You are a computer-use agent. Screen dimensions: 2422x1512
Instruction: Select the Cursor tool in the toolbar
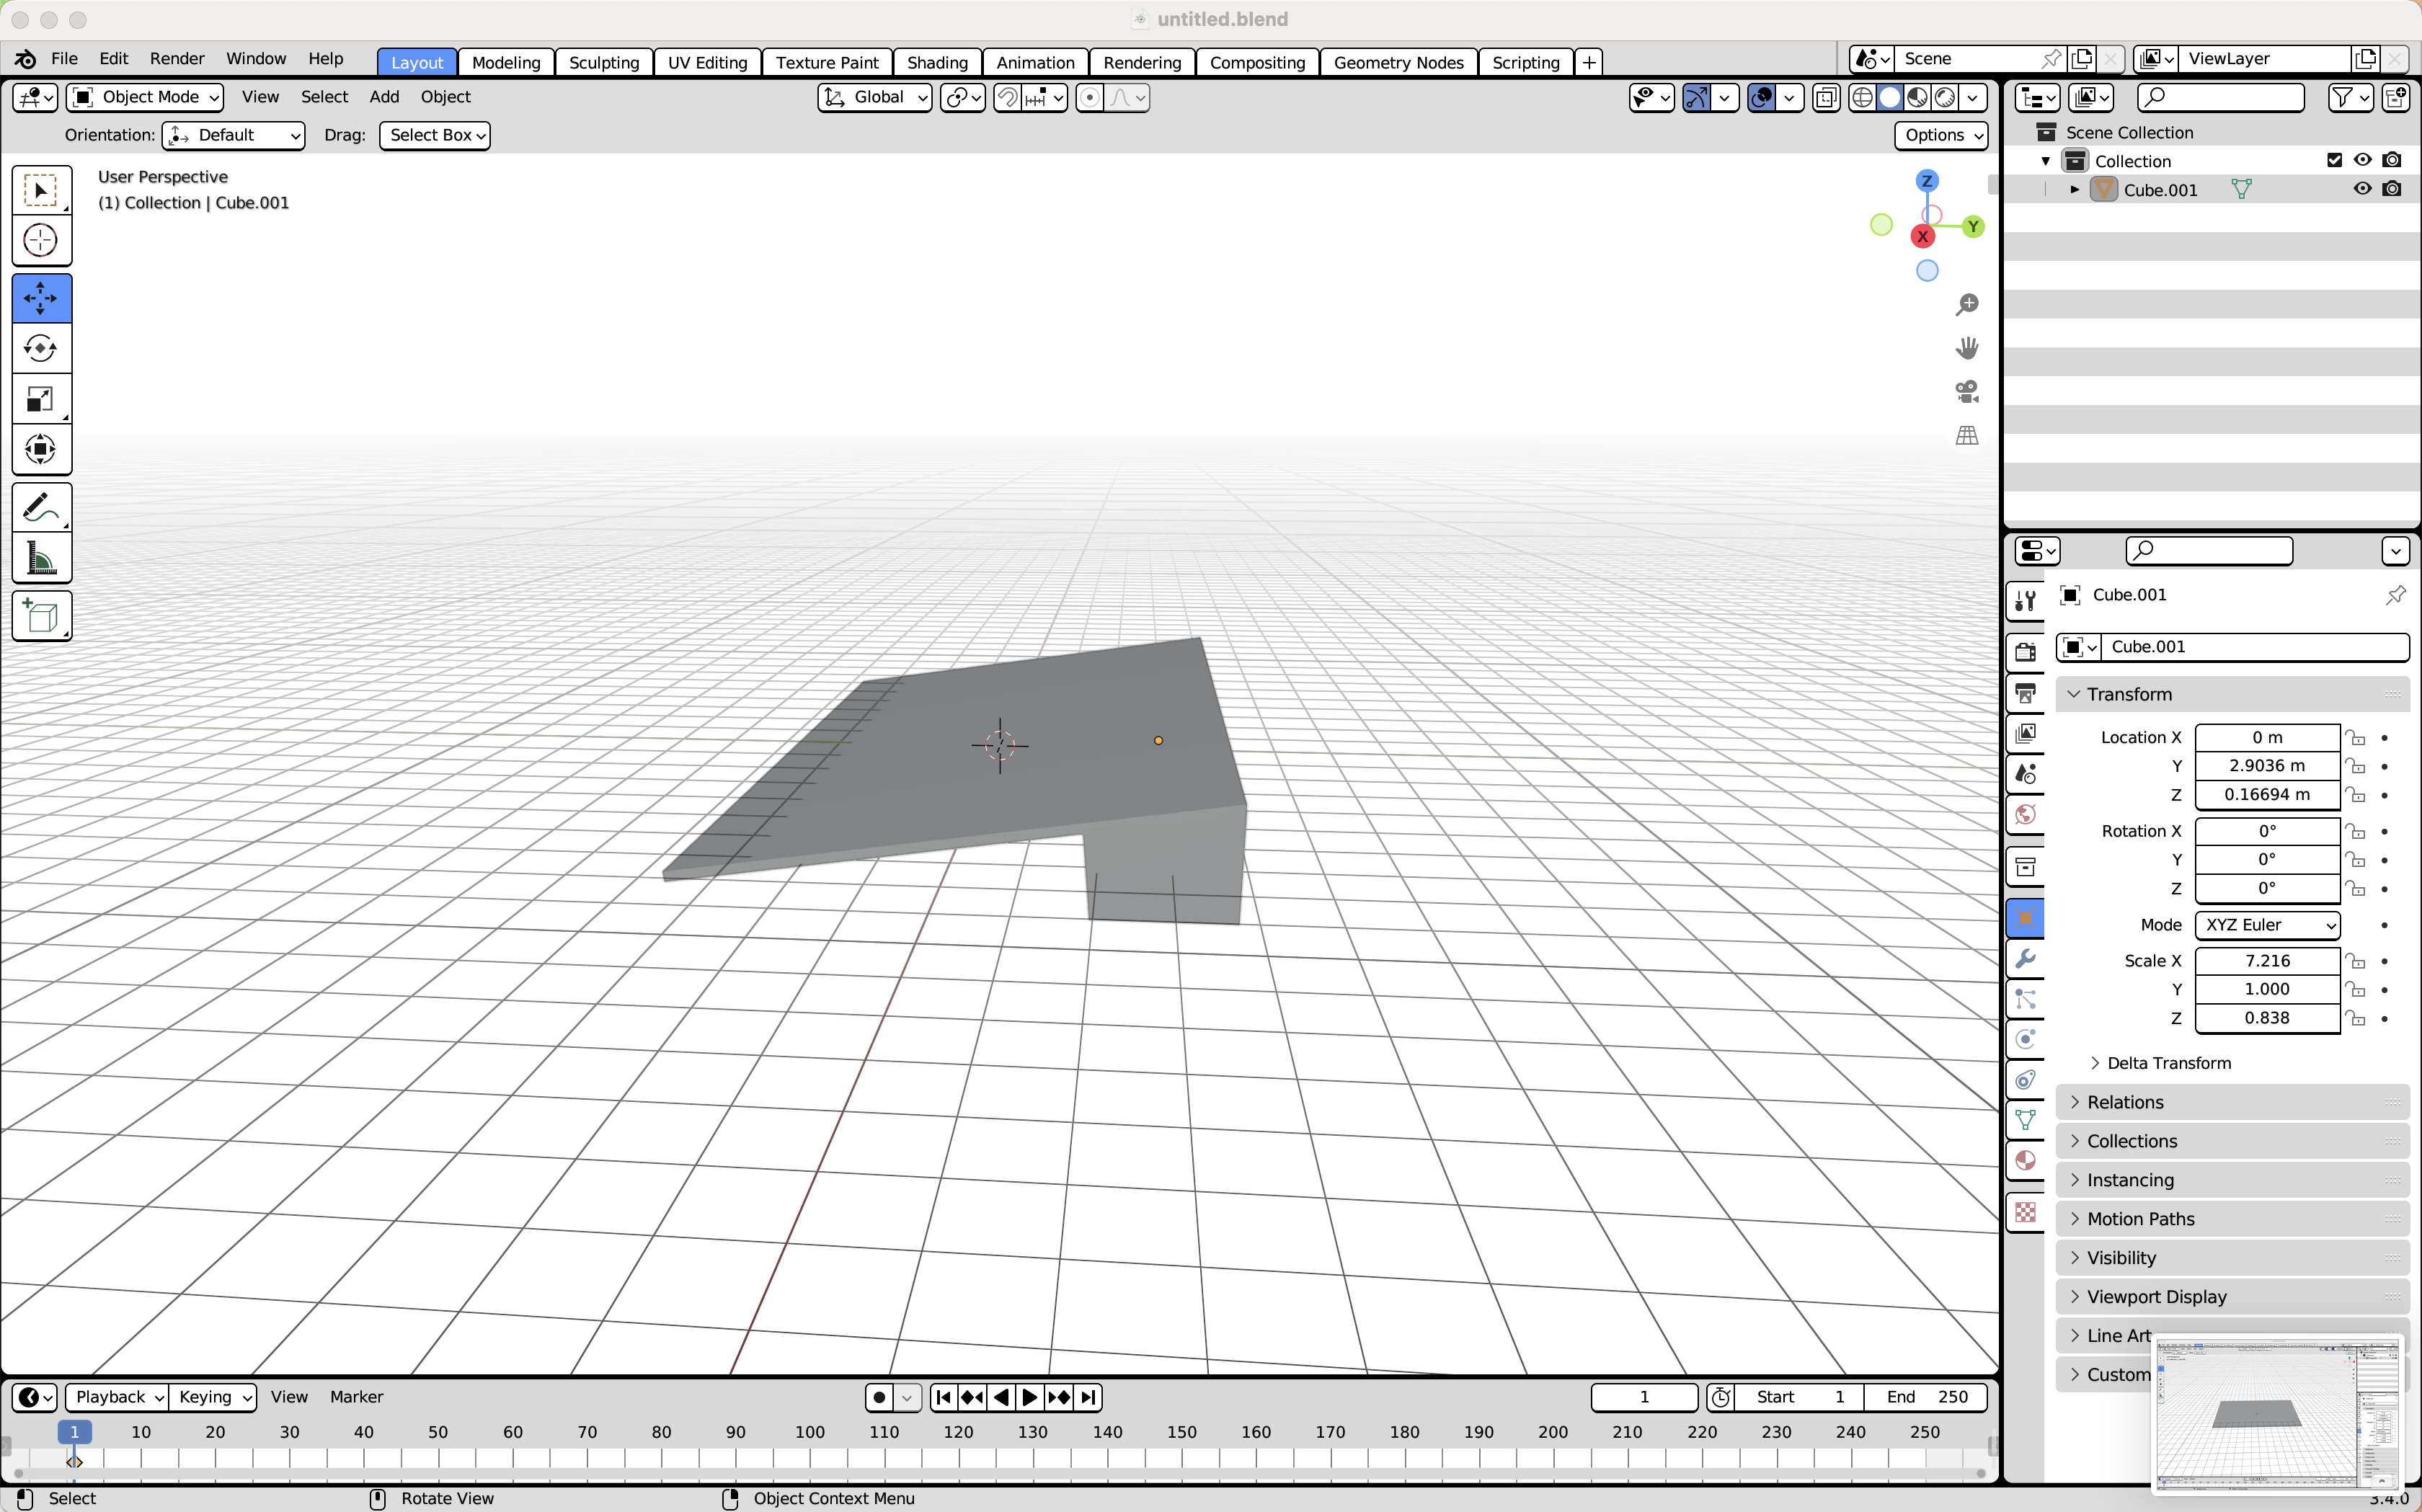click(x=41, y=240)
